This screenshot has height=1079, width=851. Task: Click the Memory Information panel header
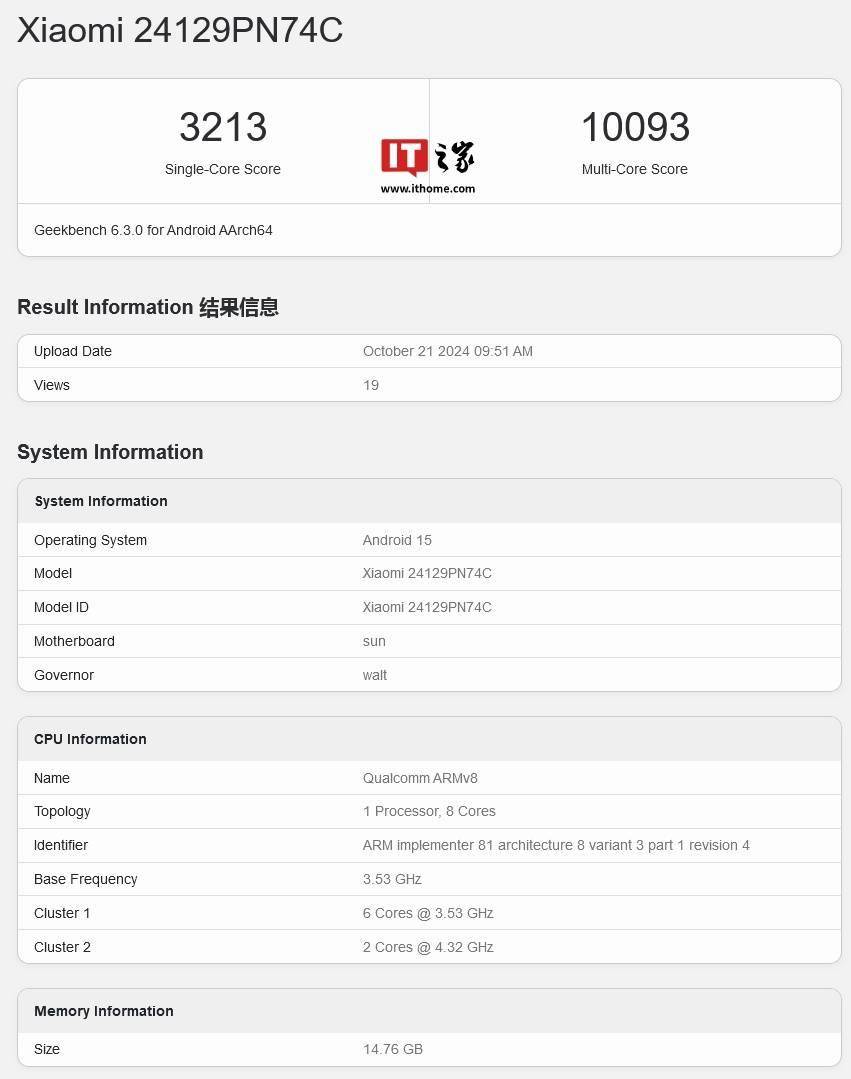coord(104,1011)
